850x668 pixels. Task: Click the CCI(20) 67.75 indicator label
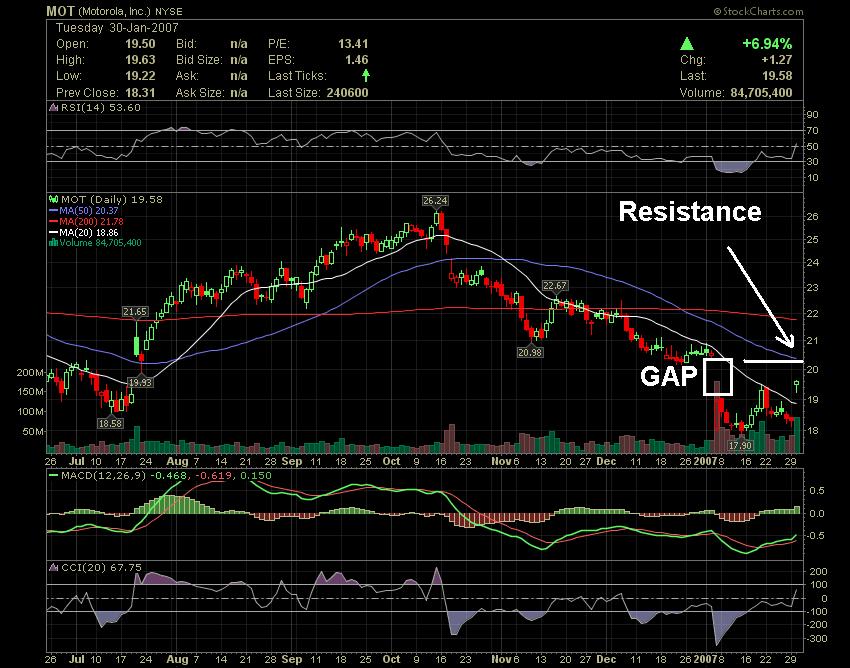coord(101,567)
